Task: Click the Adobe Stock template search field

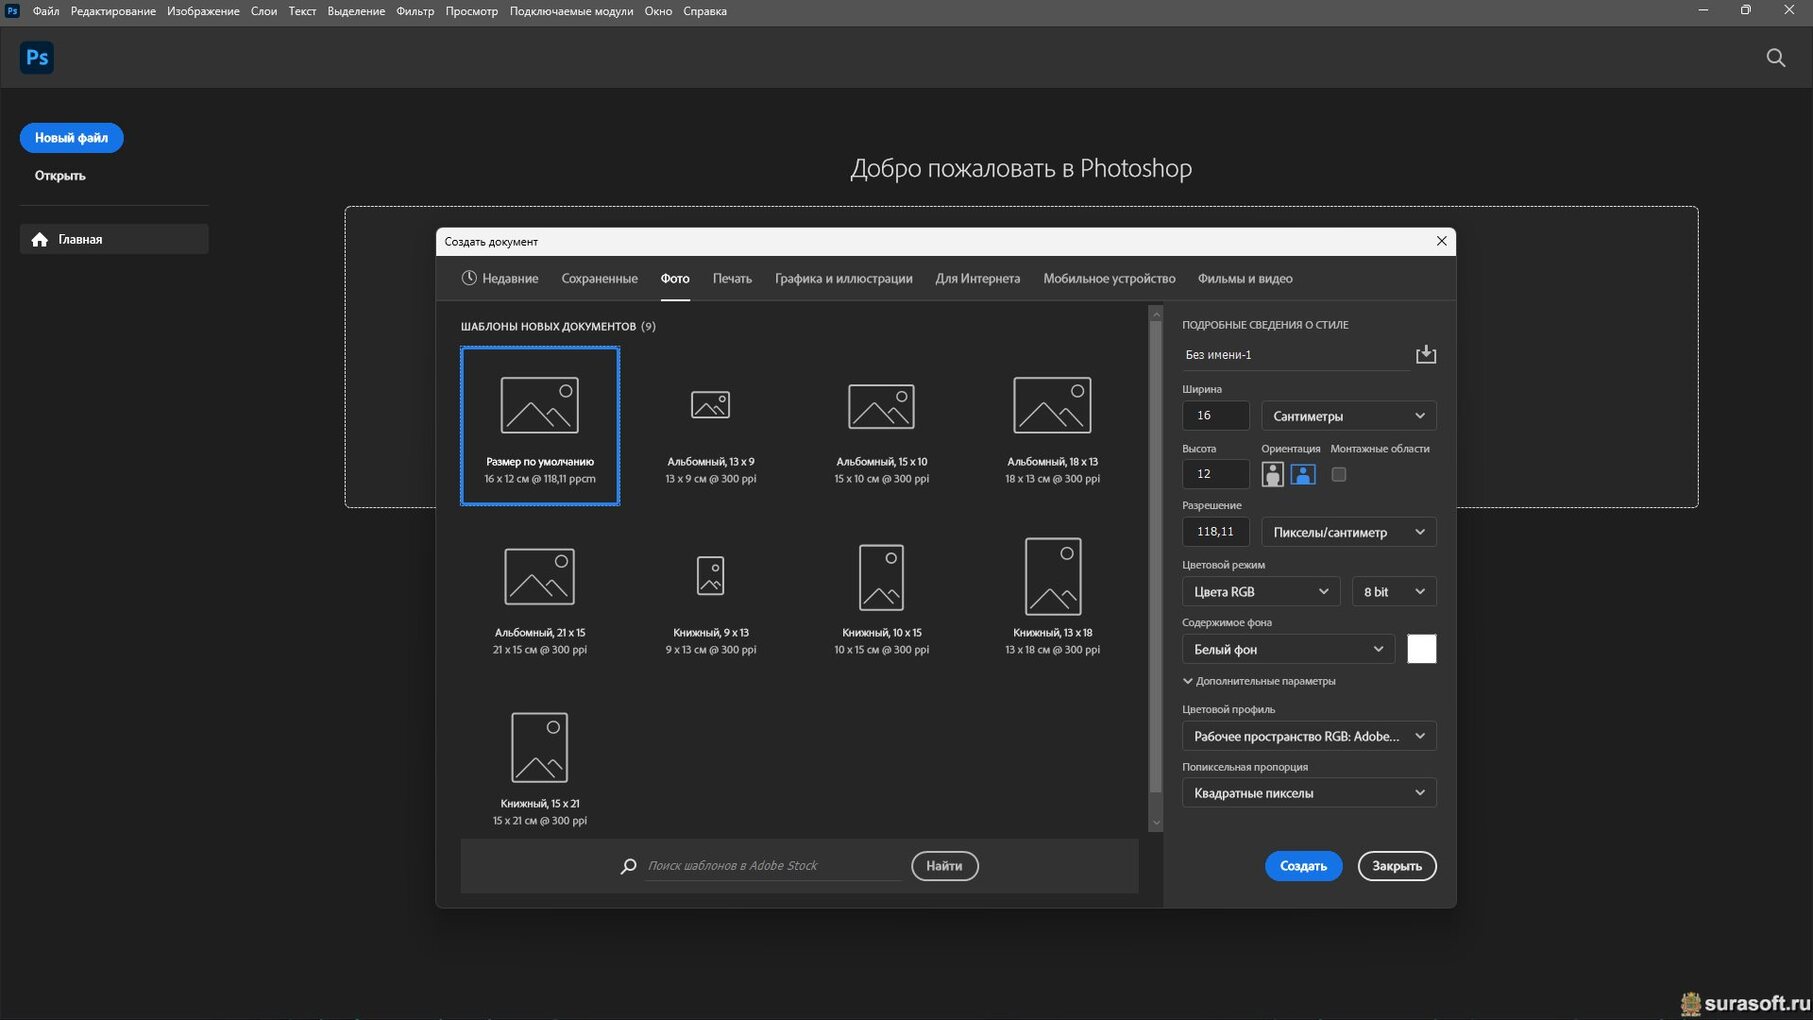Action: 773,866
